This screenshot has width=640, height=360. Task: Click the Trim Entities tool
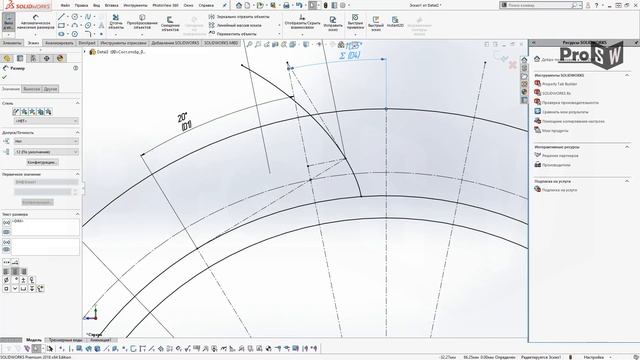(x=116, y=22)
